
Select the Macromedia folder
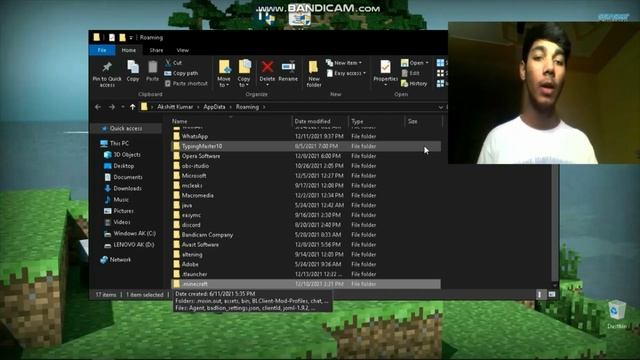click(x=306, y=196)
